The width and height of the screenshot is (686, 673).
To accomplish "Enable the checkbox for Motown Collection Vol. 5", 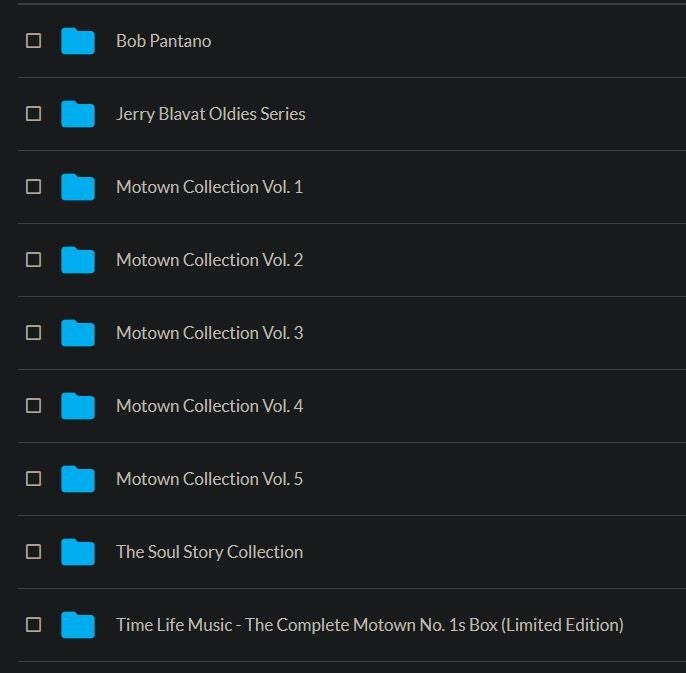I will [x=33, y=479].
